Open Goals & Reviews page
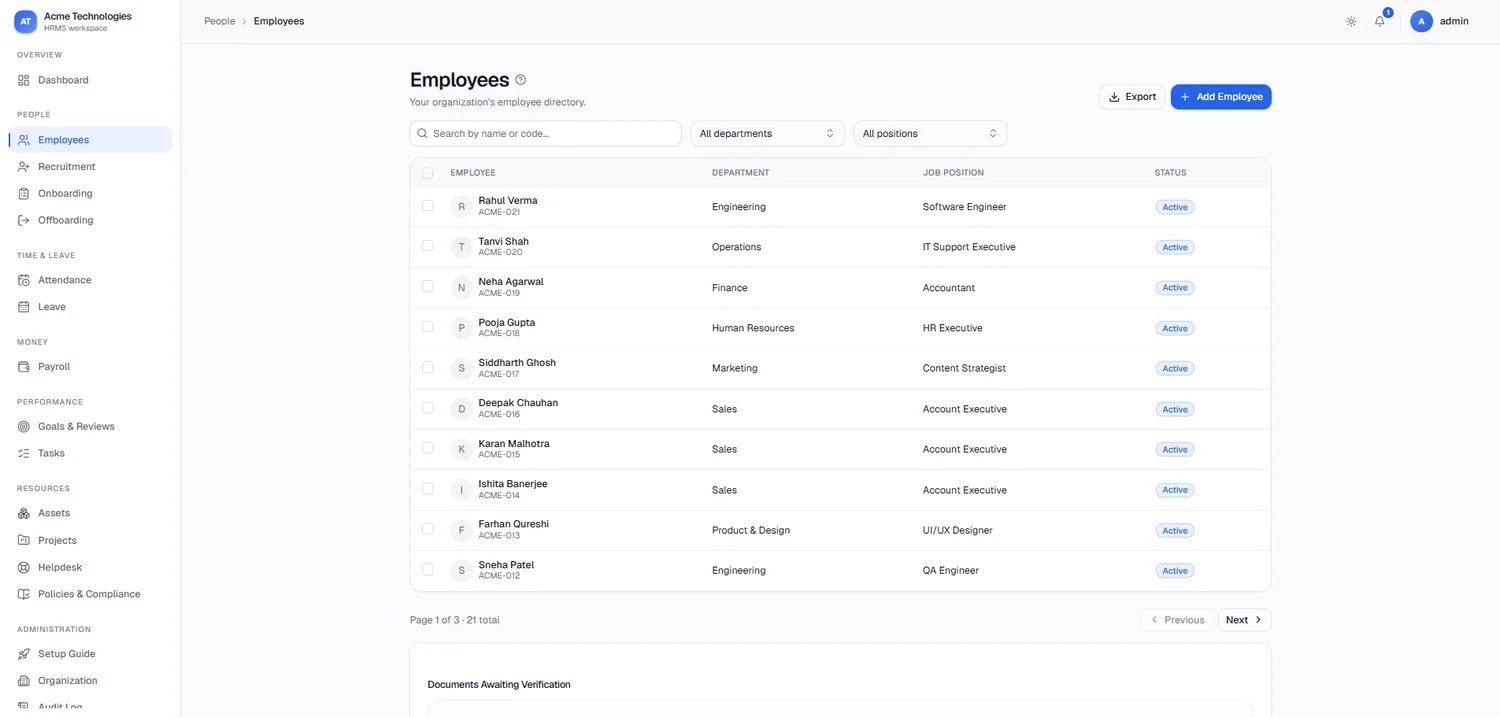Viewport: 1500px width, 717px height. (90, 427)
